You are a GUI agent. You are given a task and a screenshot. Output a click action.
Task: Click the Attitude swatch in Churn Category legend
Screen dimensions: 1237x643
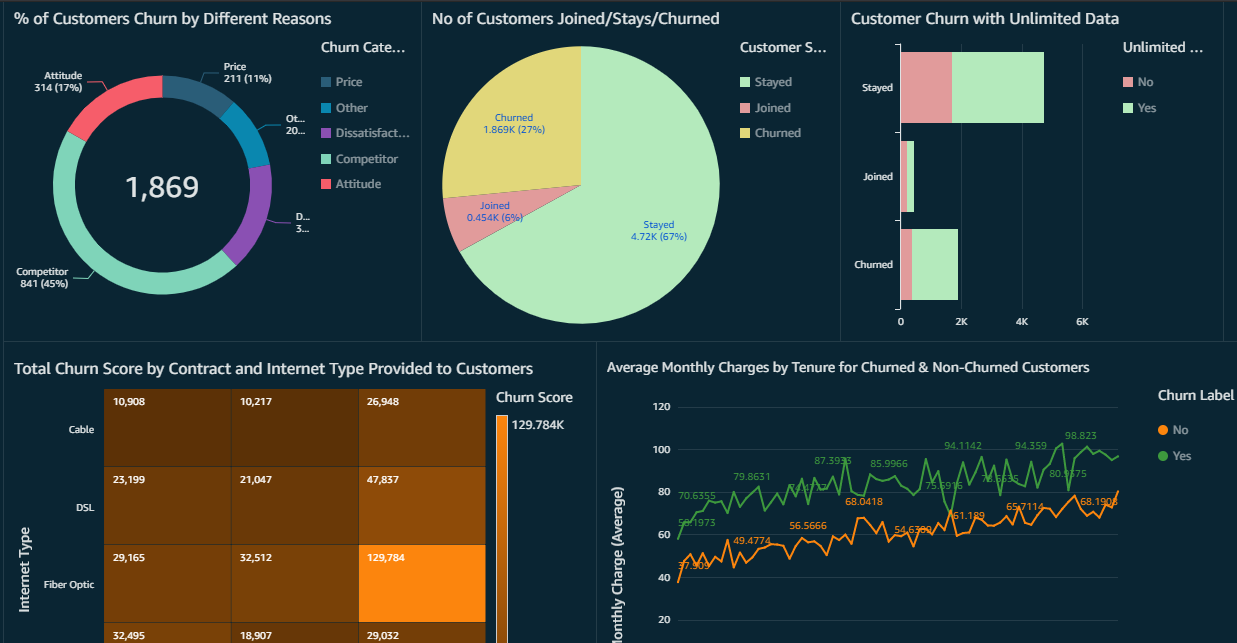click(326, 184)
